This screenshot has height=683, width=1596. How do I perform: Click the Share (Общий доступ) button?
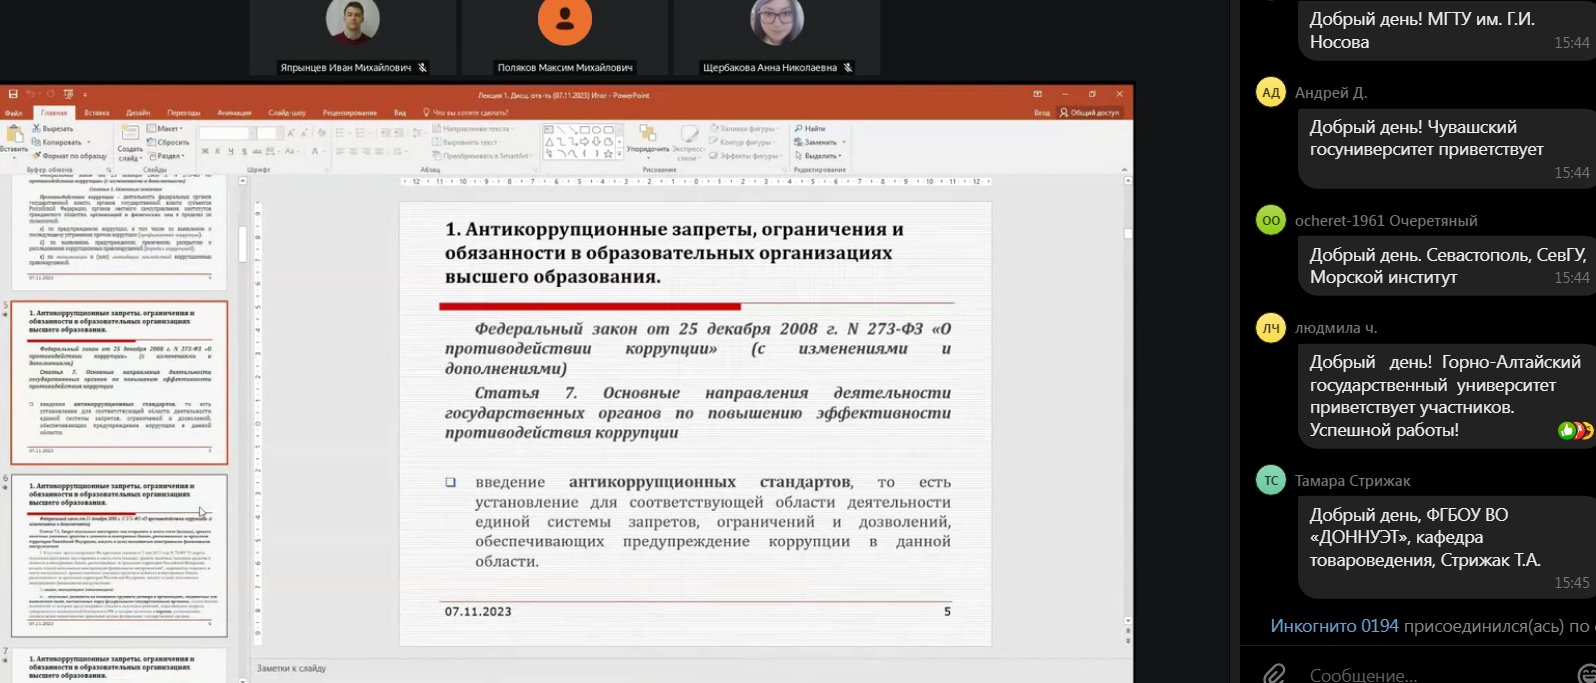(1090, 113)
